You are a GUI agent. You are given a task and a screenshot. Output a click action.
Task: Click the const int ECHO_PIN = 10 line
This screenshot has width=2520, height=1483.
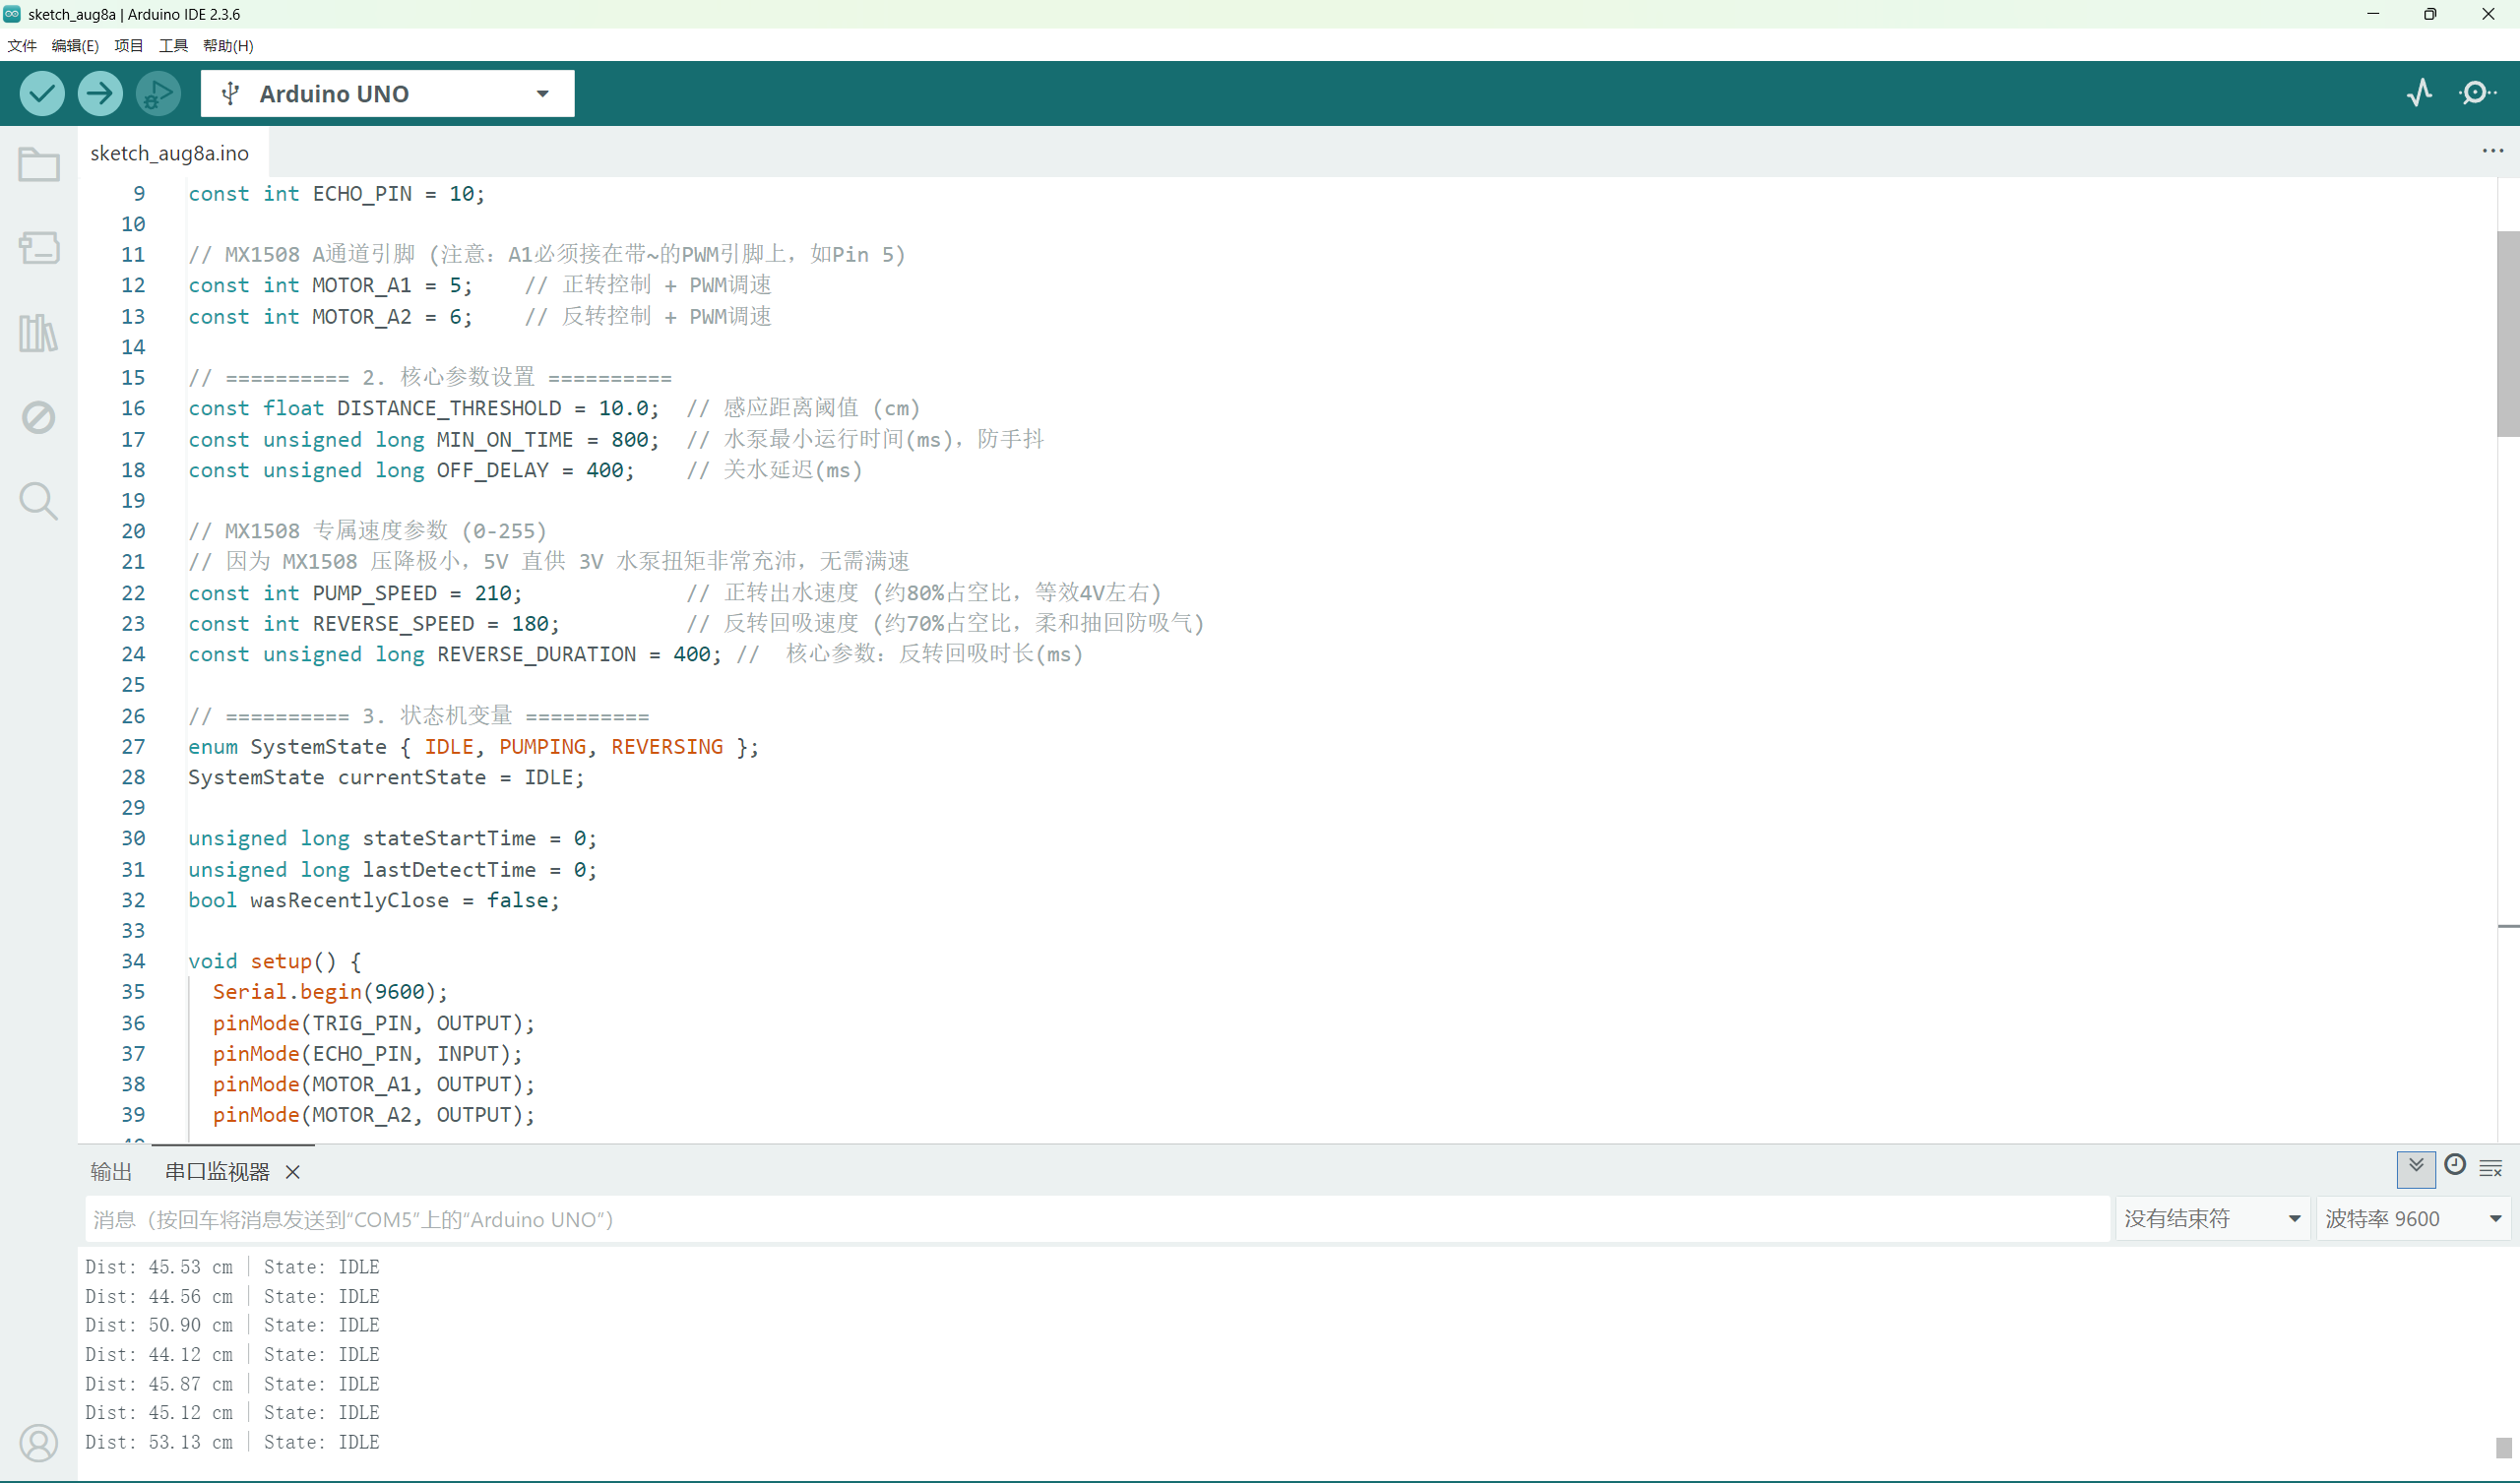336,194
